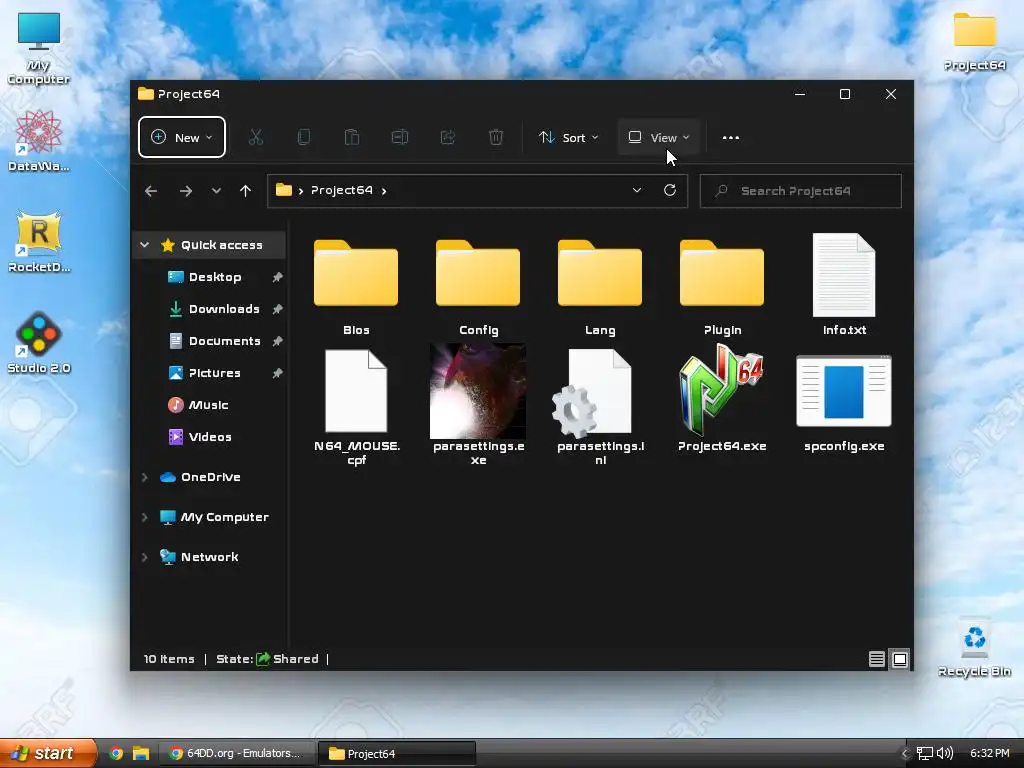Unpin Desktop using its pin icon
The image size is (1024, 768).
(x=278, y=277)
